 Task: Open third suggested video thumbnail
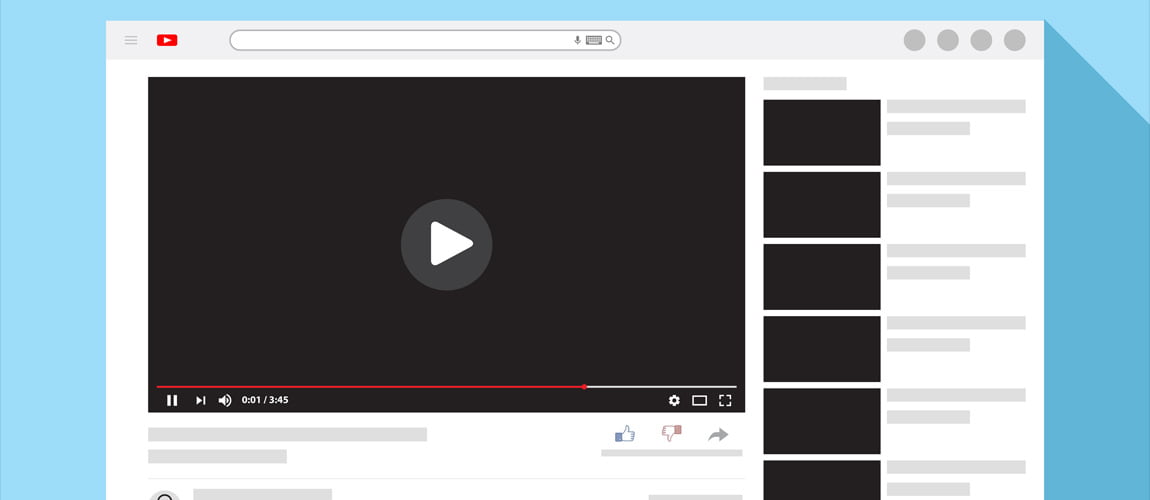pos(821,277)
